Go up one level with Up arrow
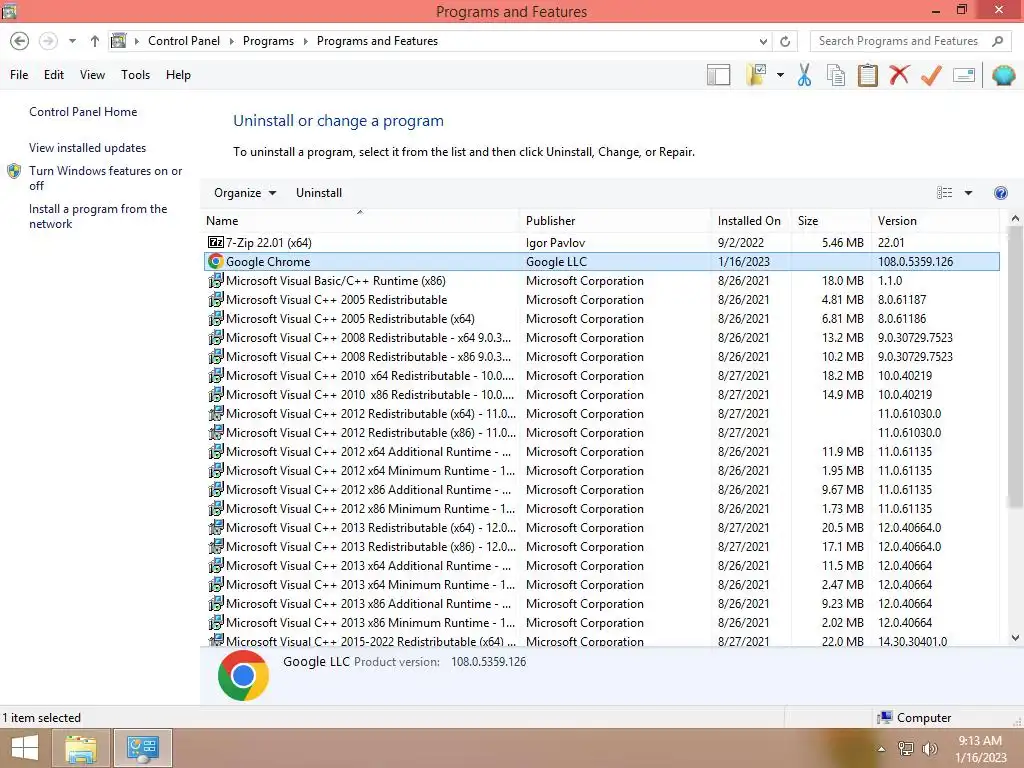Image resolution: width=1024 pixels, height=768 pixels. [95, 41]
